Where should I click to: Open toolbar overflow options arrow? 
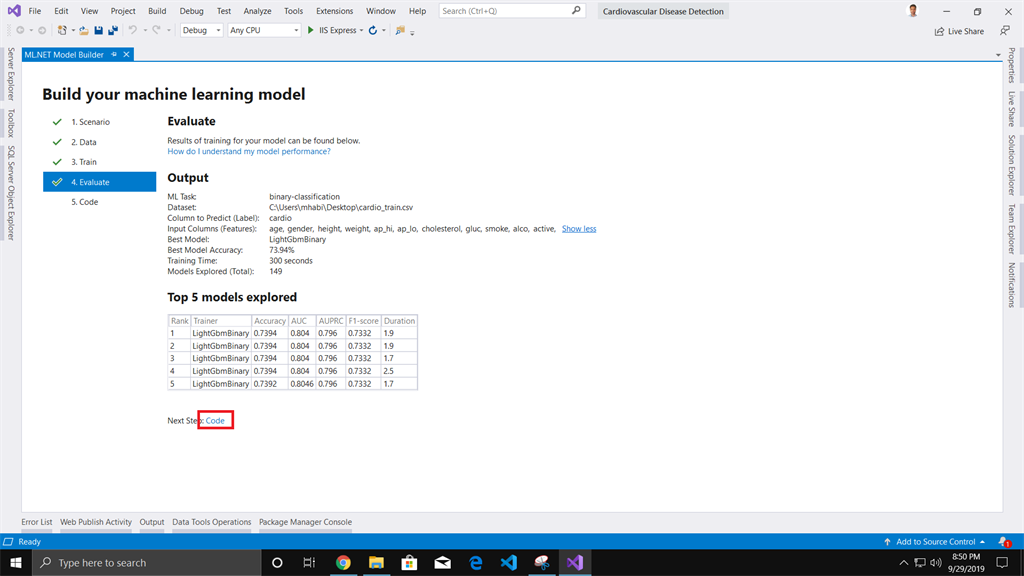[x=412, y=33]
